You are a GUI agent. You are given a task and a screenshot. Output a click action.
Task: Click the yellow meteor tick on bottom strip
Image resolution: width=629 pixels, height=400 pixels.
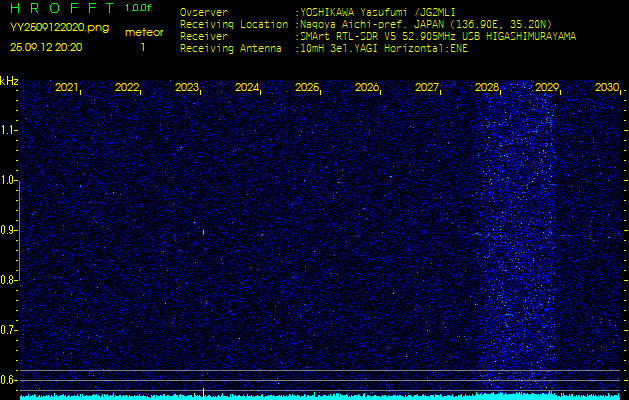click(x=203, y=394)
